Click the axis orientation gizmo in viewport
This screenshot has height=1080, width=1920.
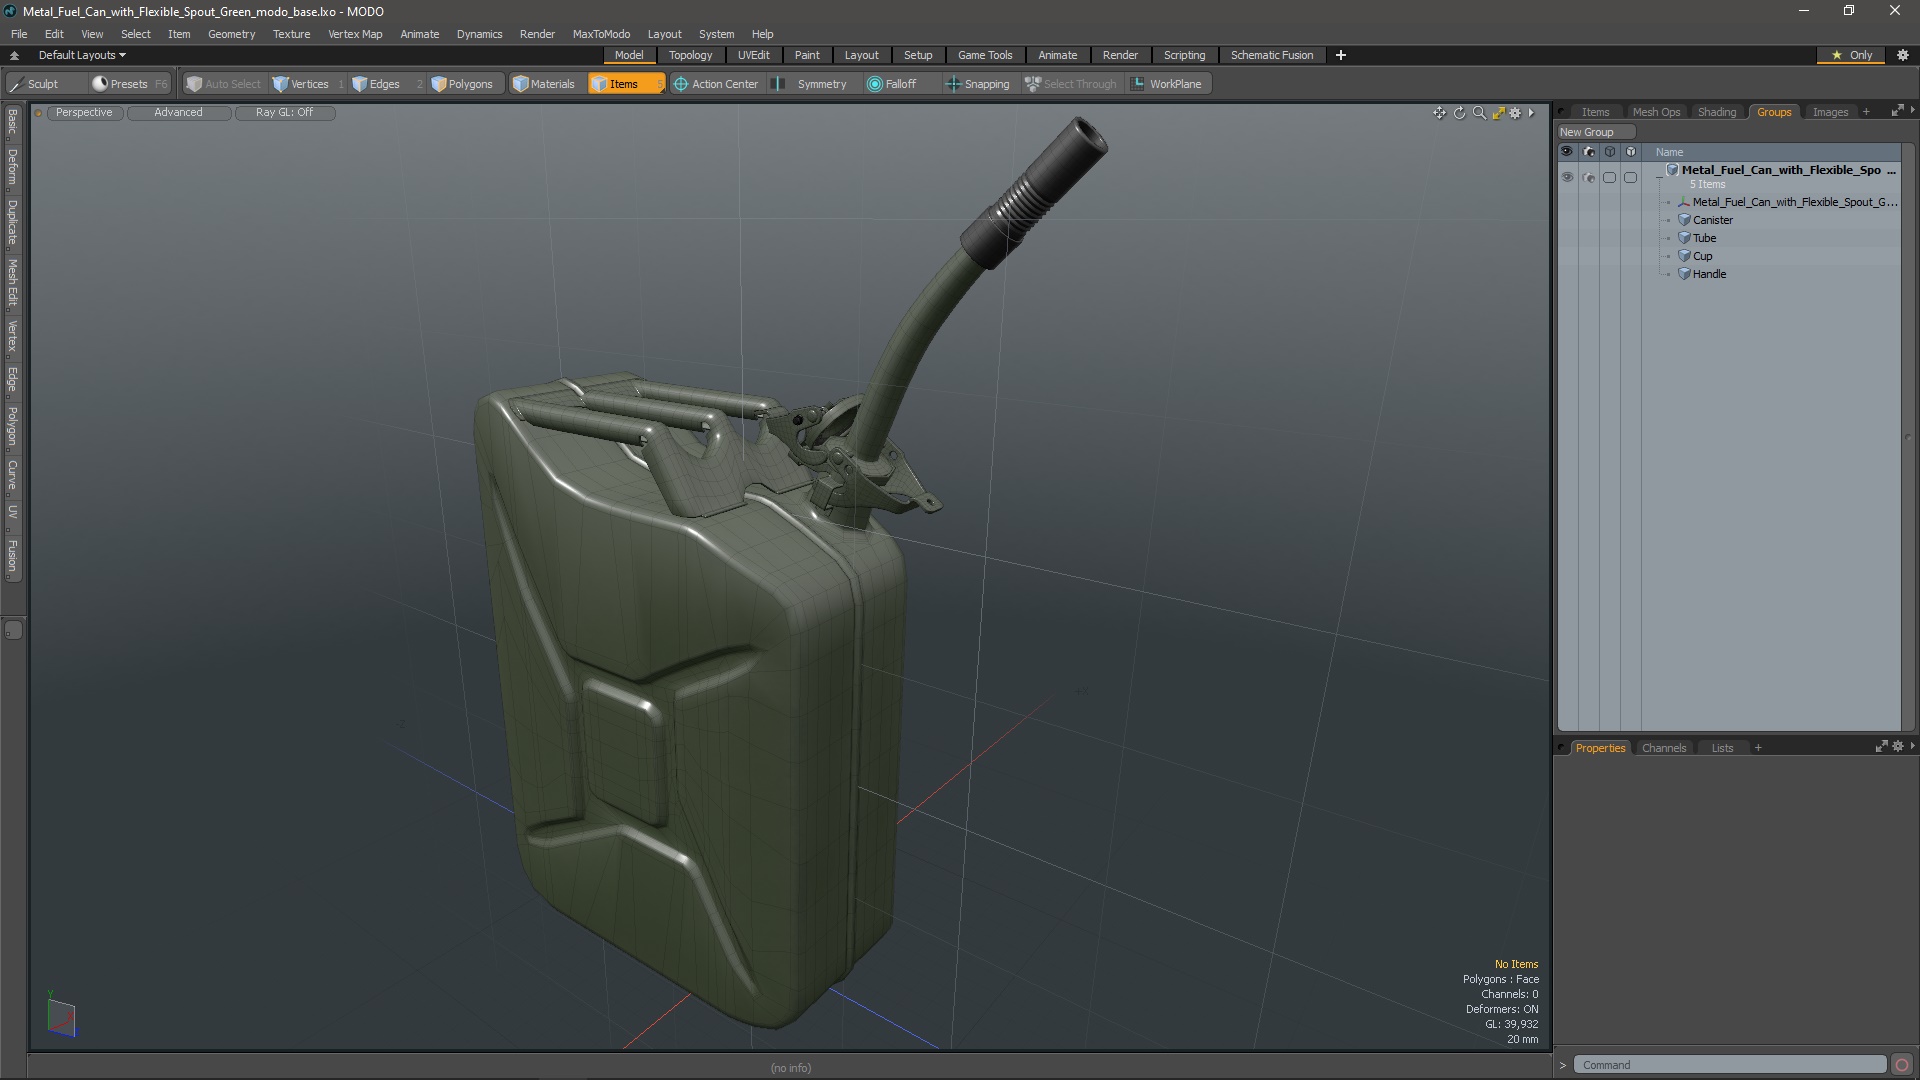tap(61, 1016)
